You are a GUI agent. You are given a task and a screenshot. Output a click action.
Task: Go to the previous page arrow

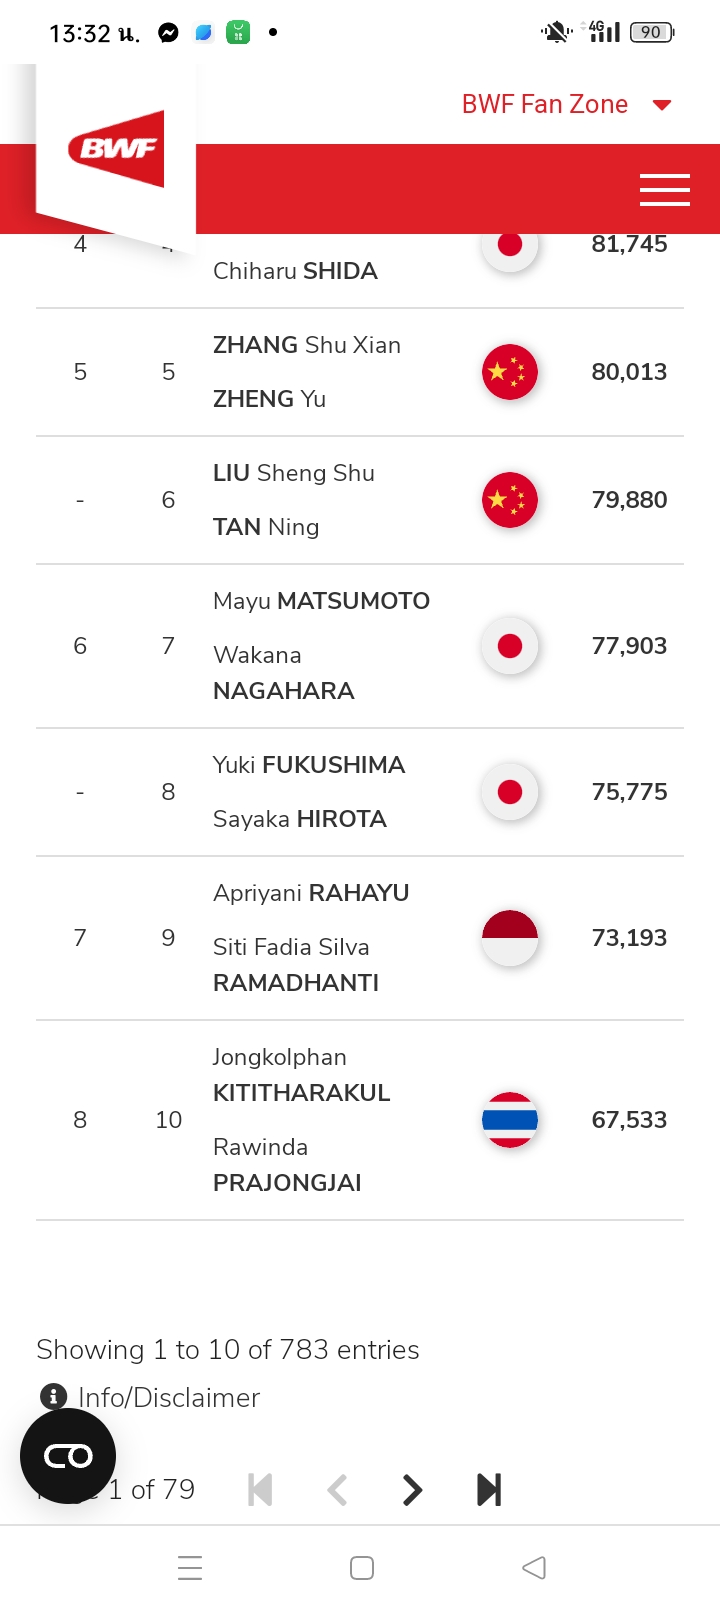(x=337, y=1490)
